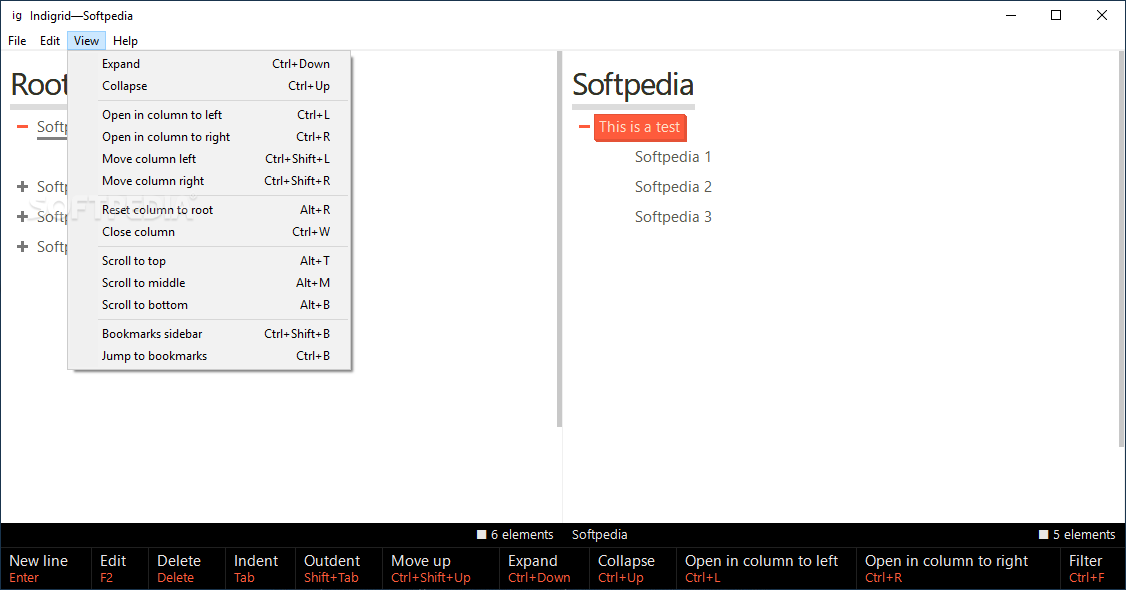Screen dimensions: 1126x590
Task: Maximize the Indigrid window
Action: [1056, 15]
